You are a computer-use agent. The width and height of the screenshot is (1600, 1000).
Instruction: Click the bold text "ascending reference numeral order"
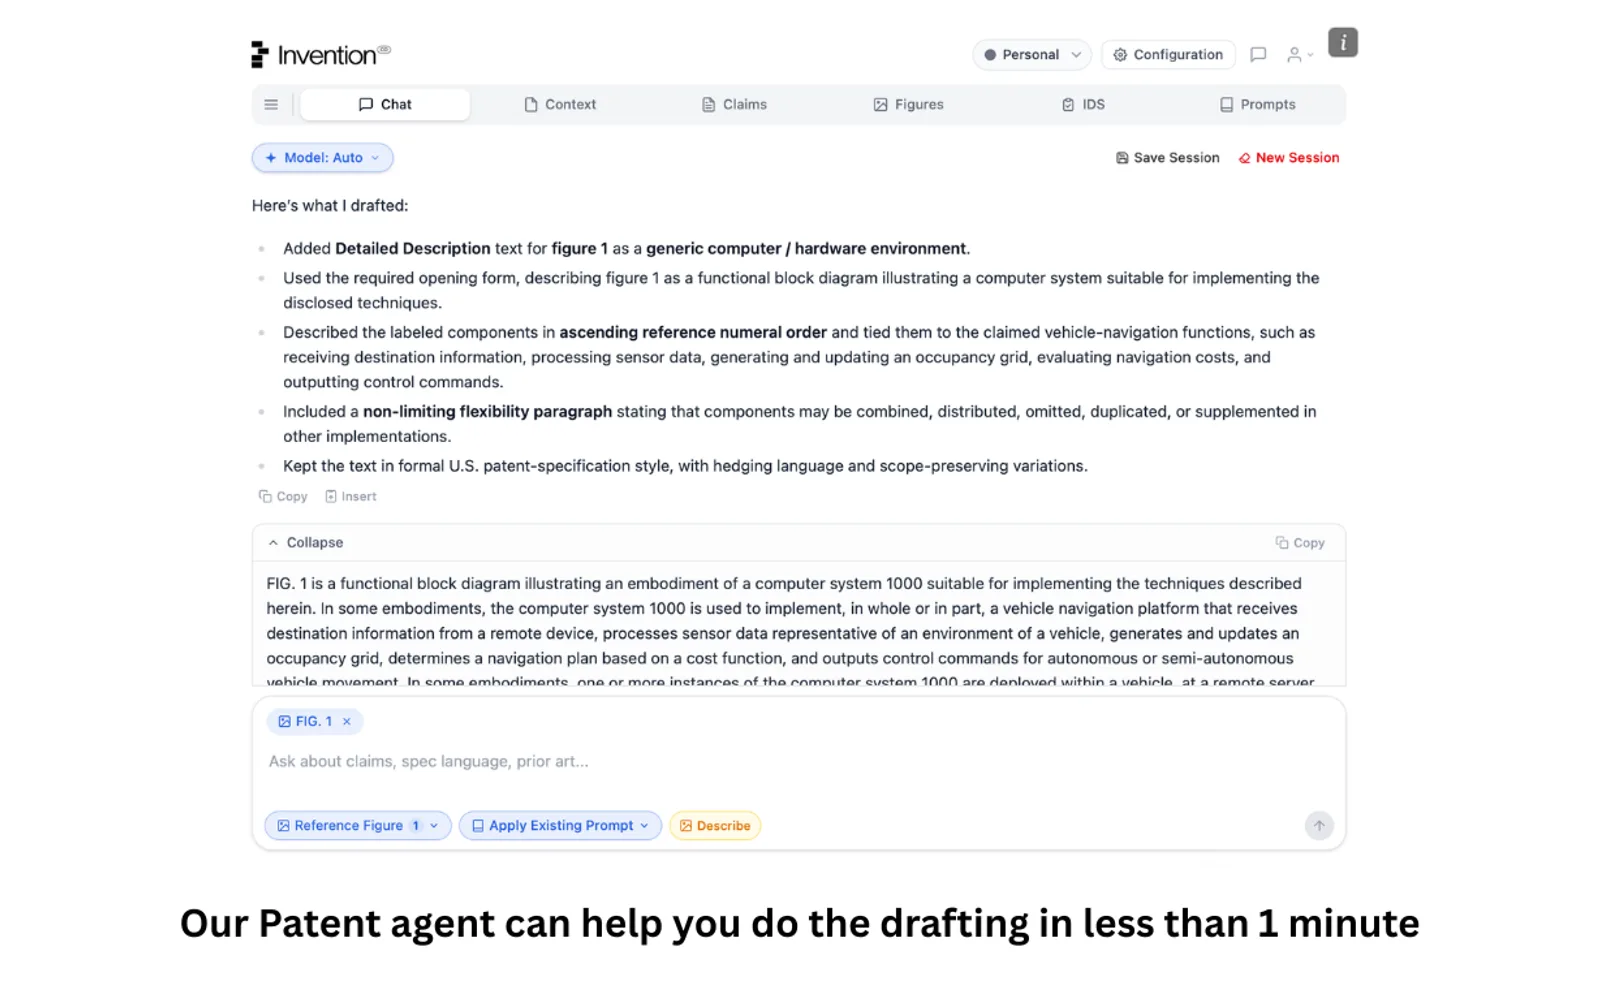point(693,332)
